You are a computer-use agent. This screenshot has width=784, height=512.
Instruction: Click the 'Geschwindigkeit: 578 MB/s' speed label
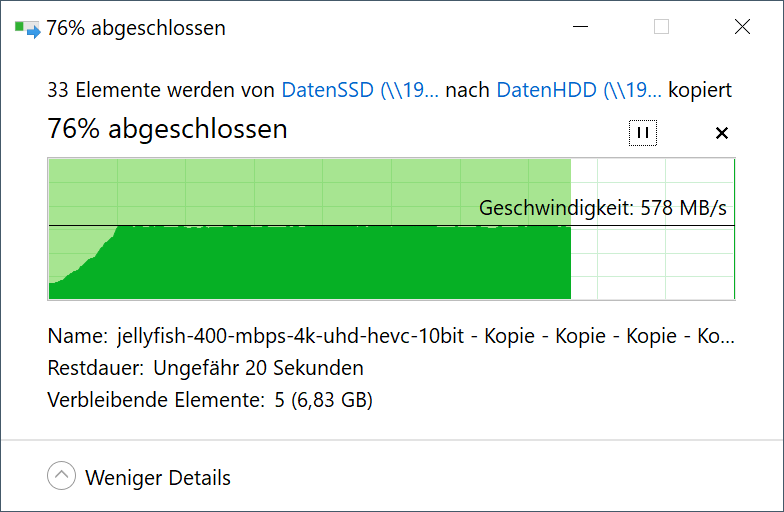(602, 209)
